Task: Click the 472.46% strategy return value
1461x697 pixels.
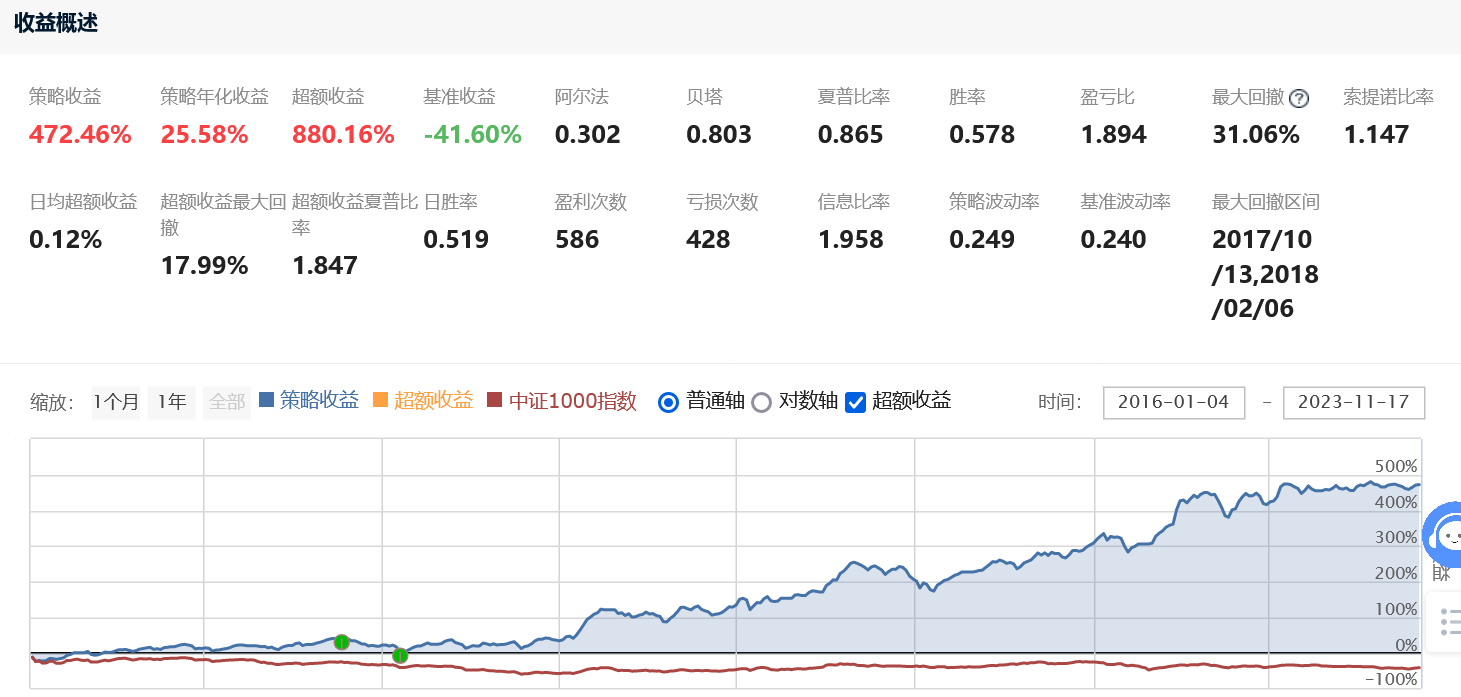Action: point(80,135)
